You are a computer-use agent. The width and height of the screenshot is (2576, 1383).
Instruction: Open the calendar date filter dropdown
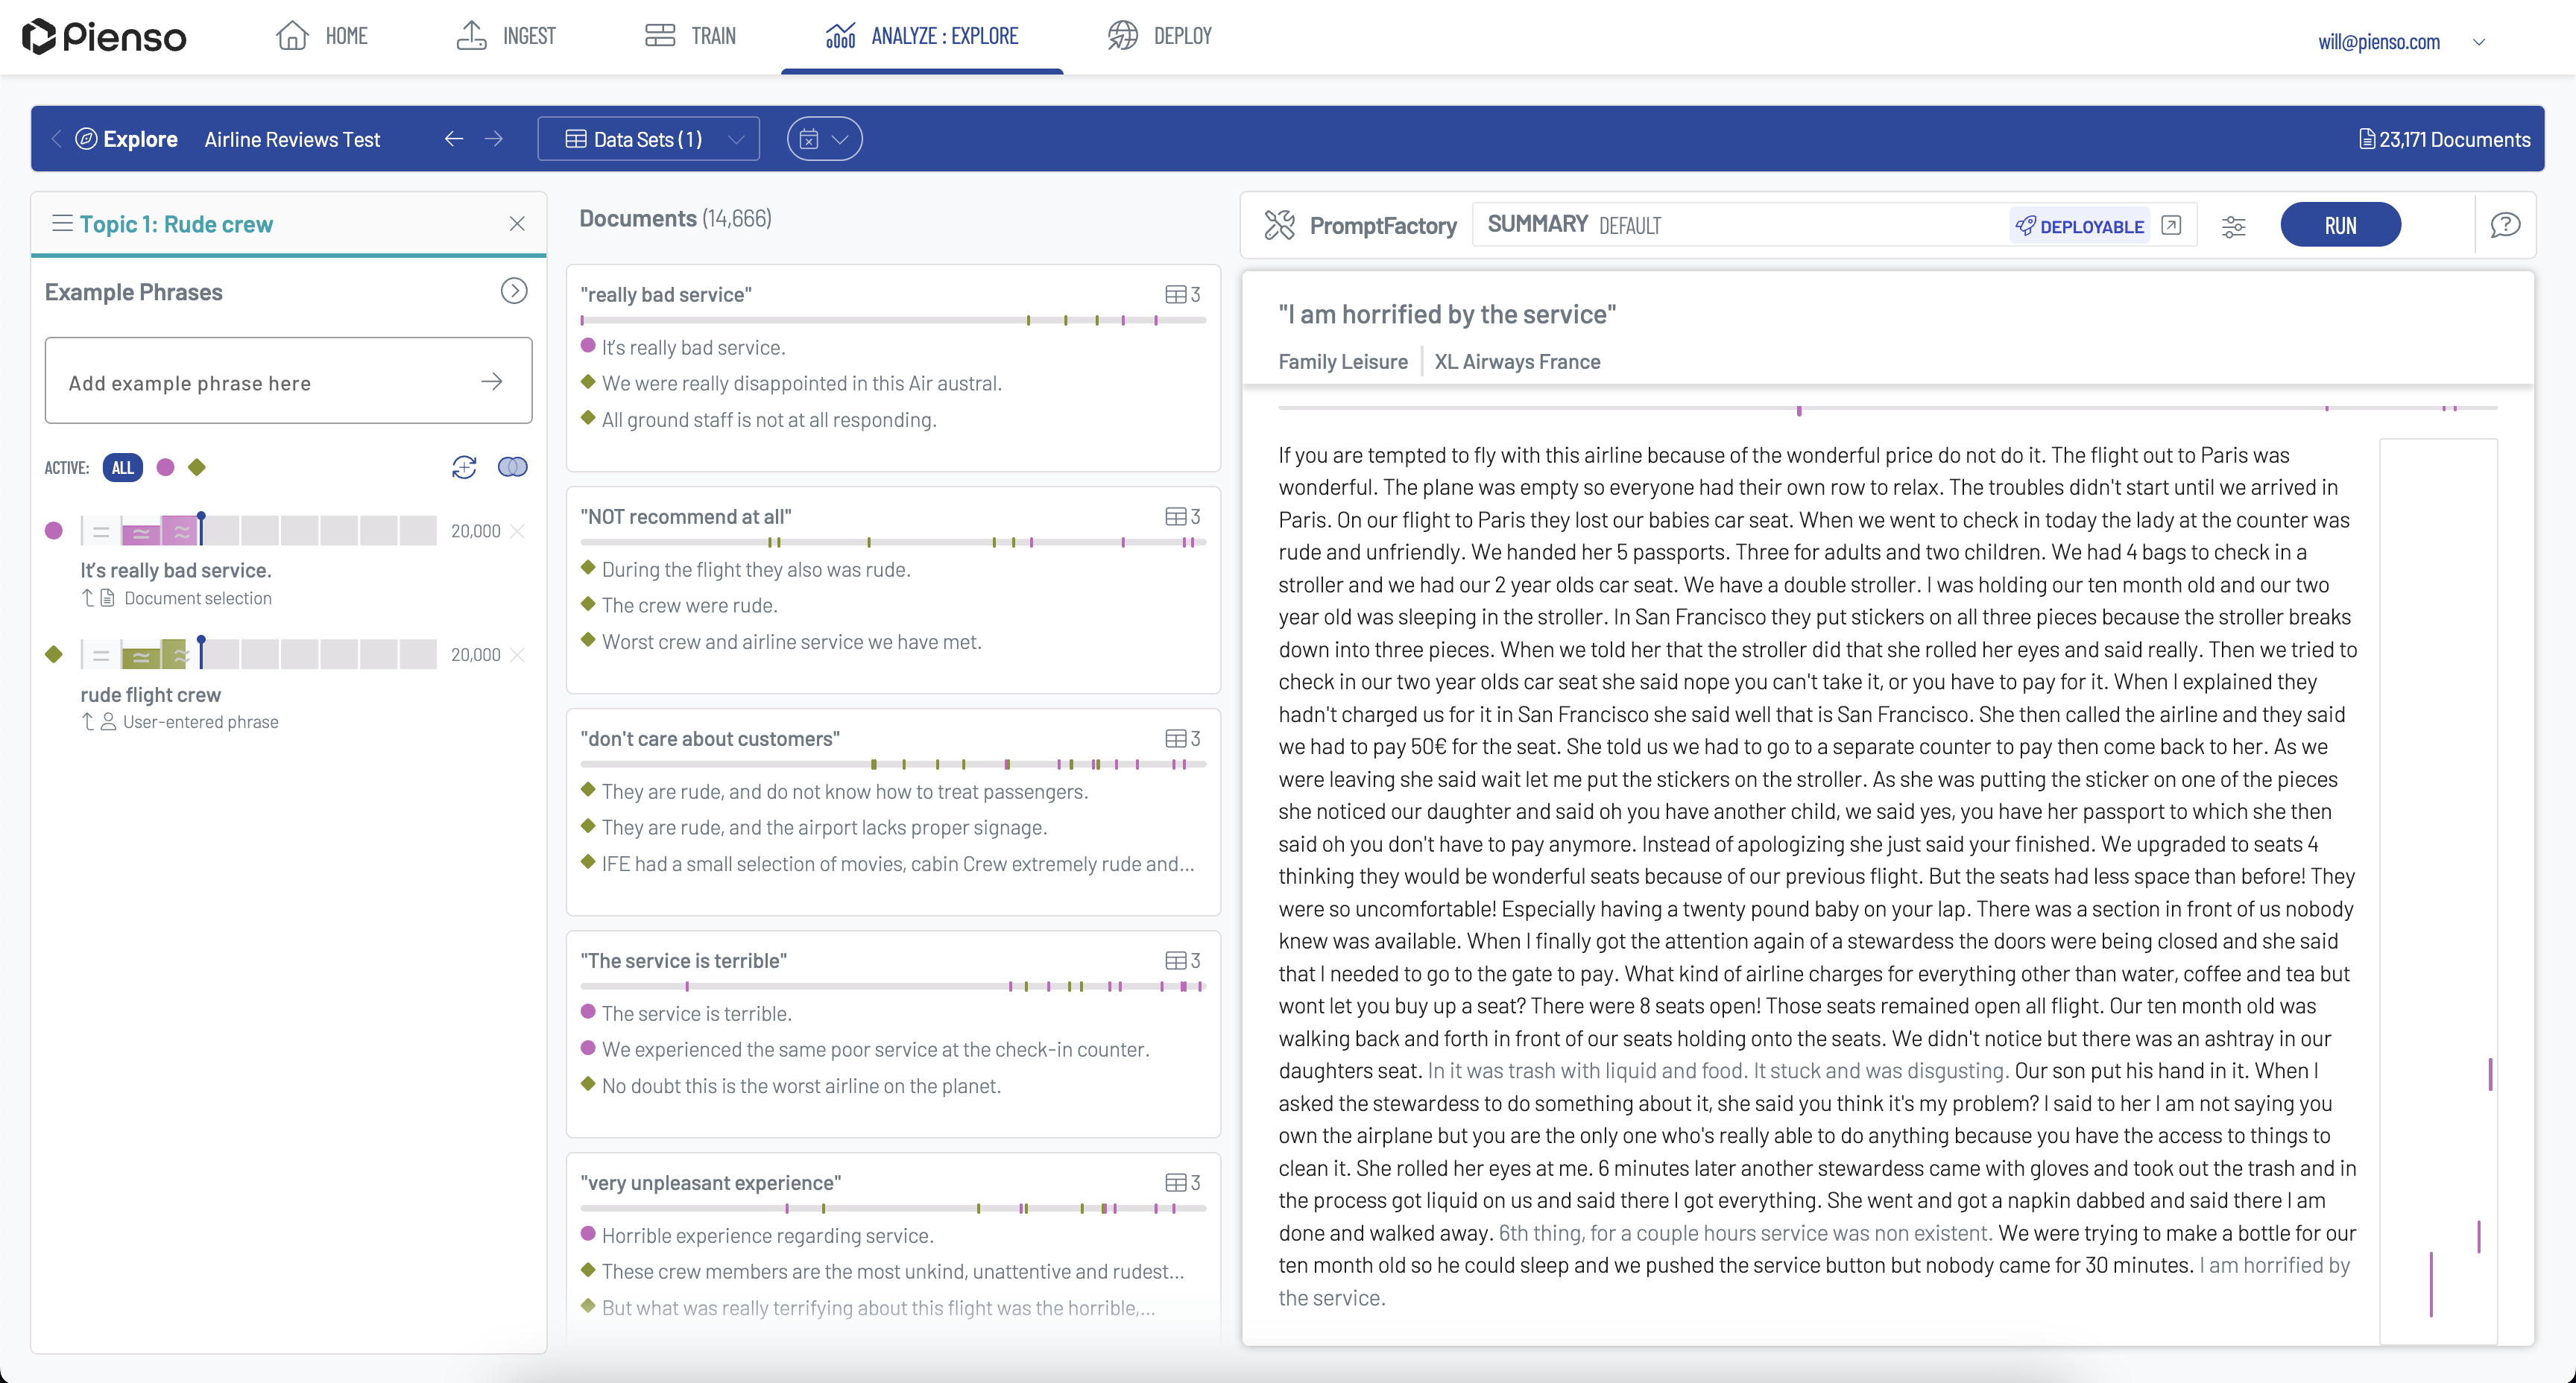[824, 139]
